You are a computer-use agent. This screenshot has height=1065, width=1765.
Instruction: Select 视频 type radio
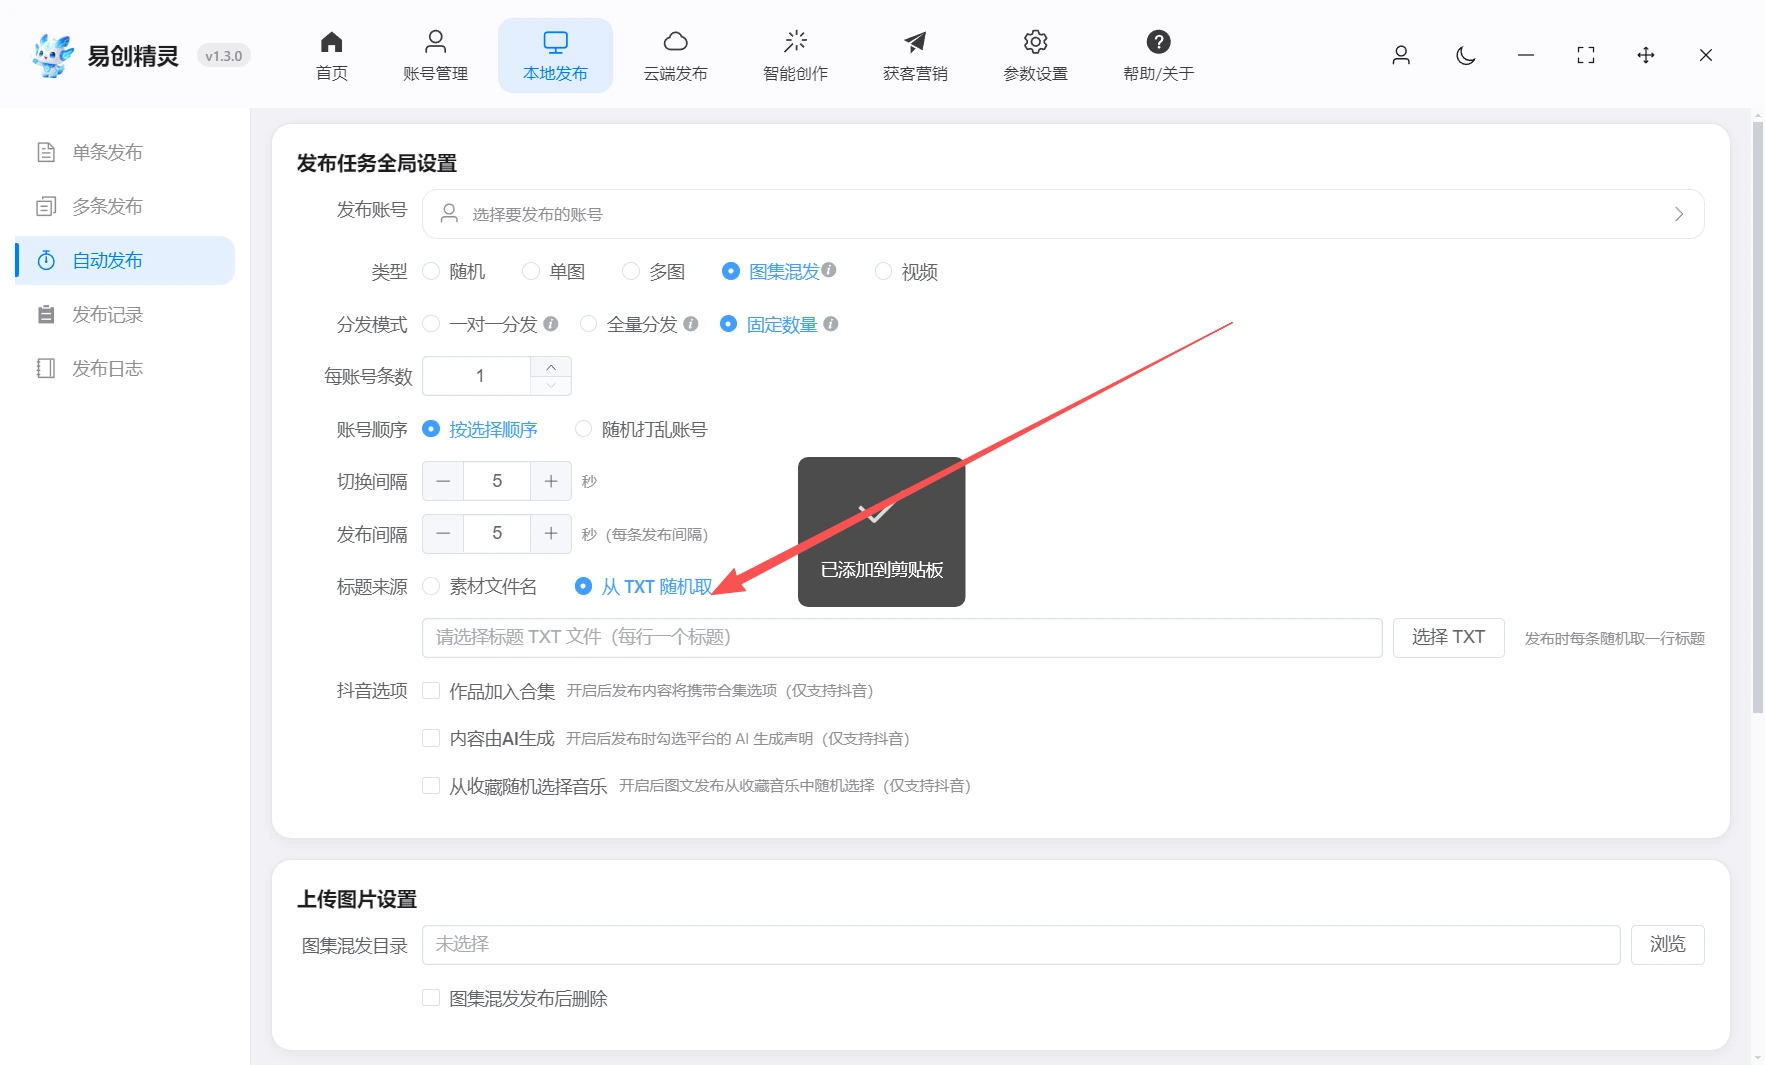[x=906, y=272]
